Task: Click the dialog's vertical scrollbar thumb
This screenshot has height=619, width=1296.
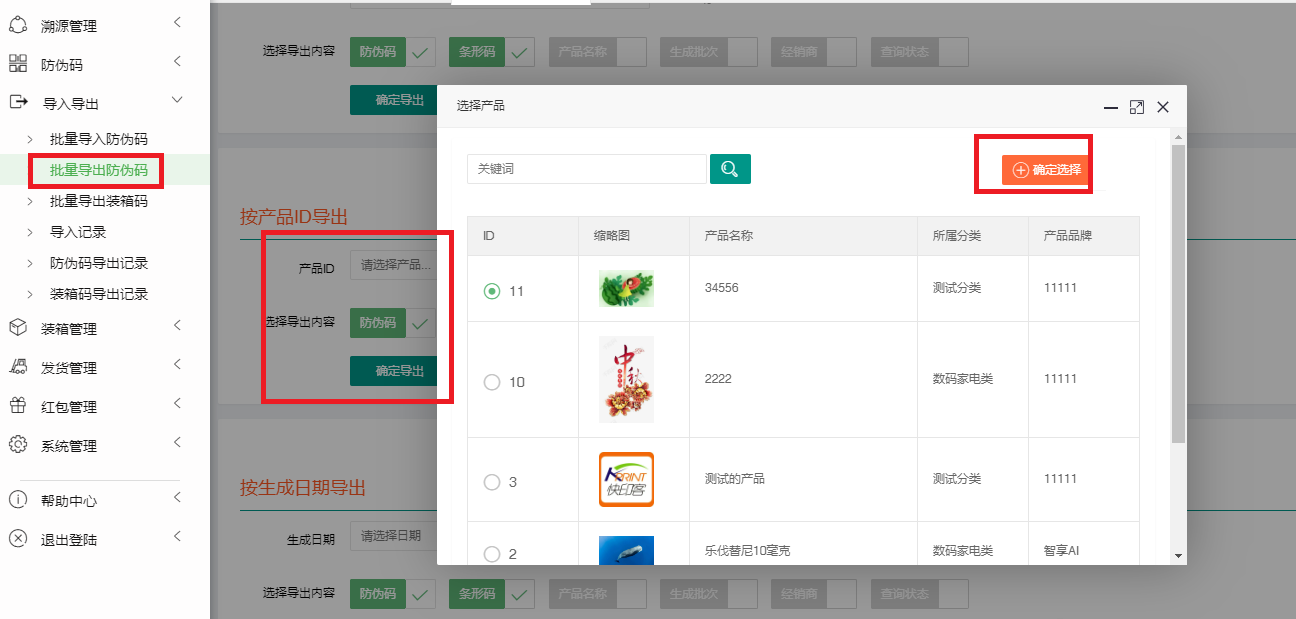Action: pos(1178,290)
